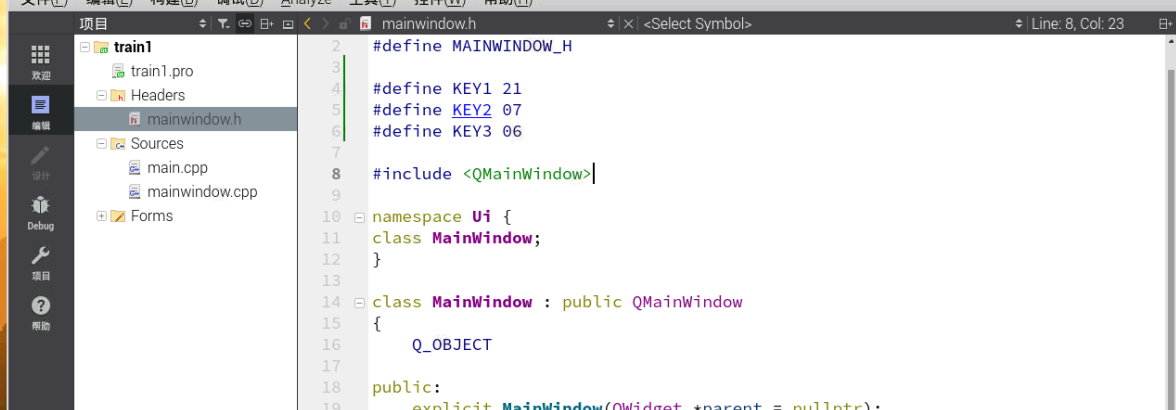Click line number 8 in gutter

coord(335,175)
